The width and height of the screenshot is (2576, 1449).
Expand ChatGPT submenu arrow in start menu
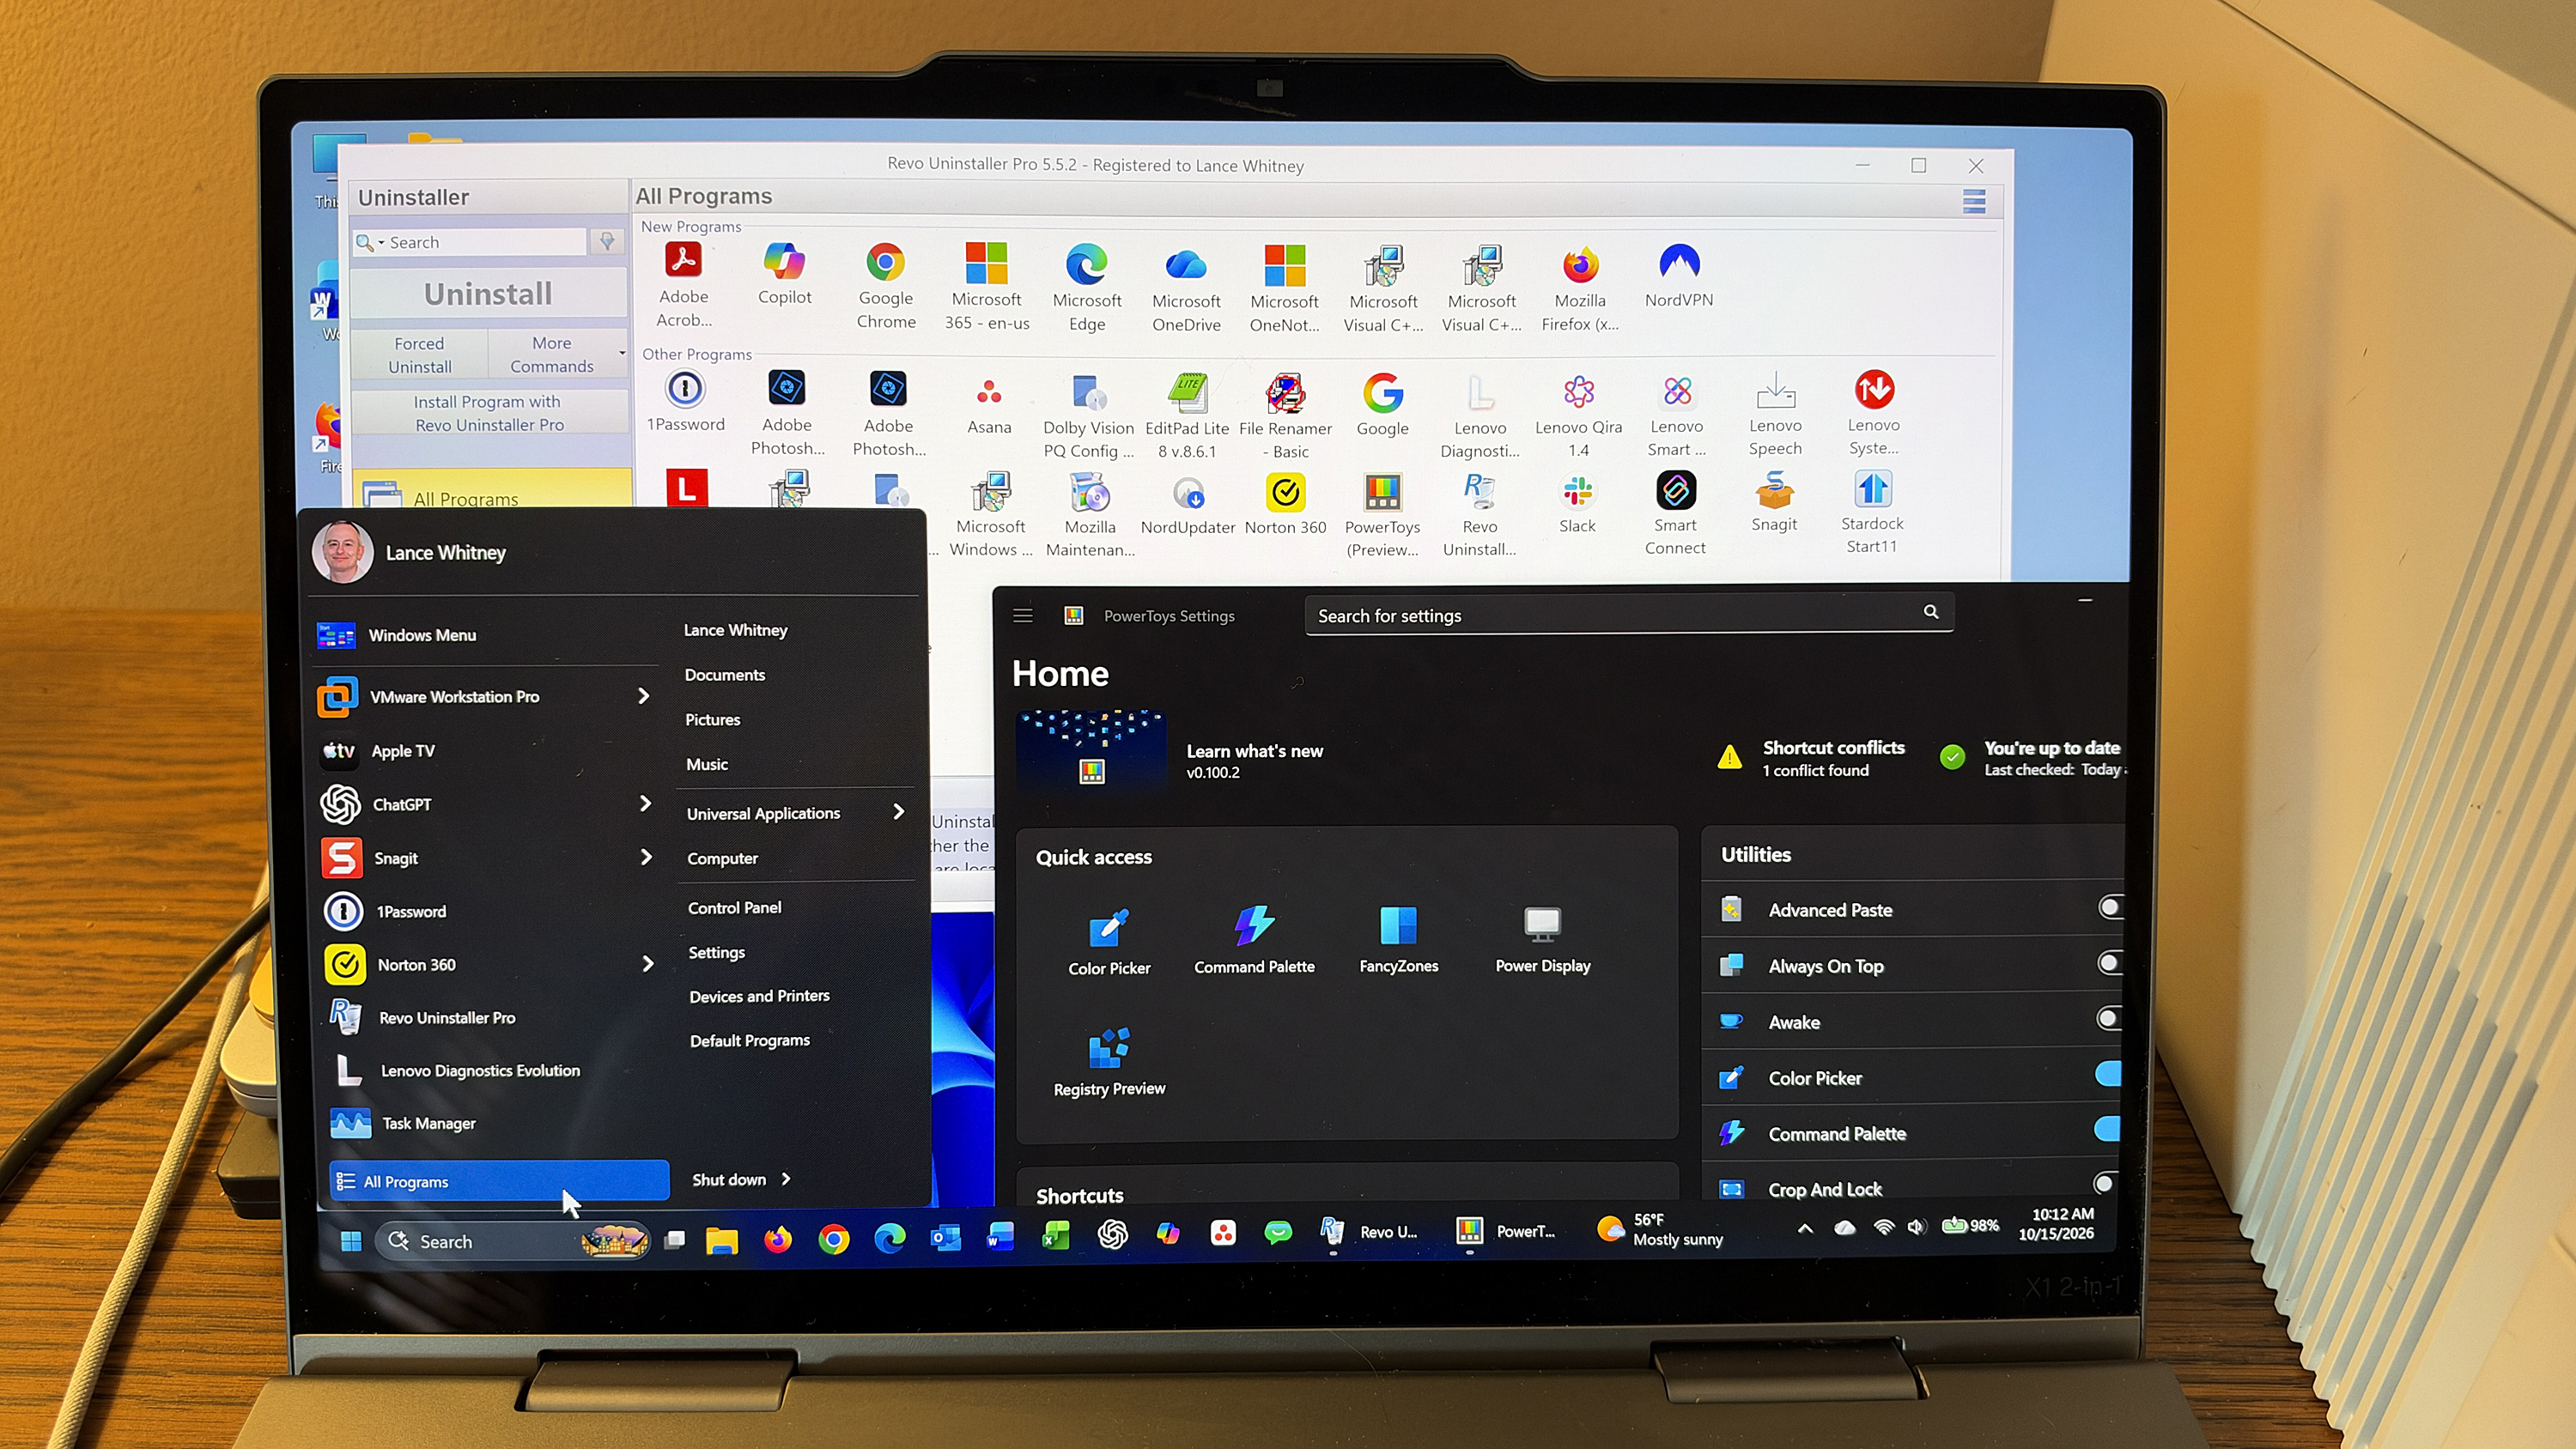pyautogui.click(x=645, y=803)
